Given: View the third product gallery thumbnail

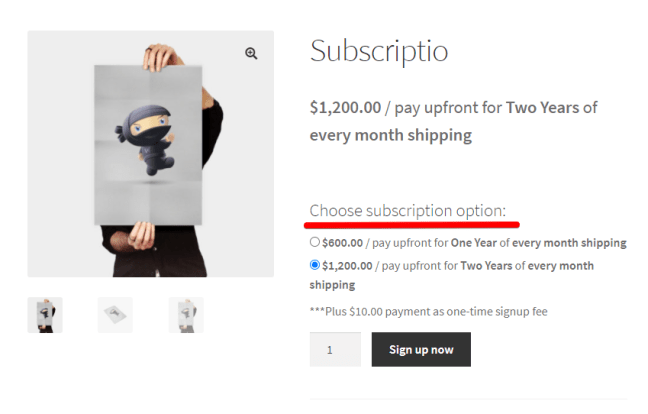Looking at the screenshot, I should tap(186, 314).
